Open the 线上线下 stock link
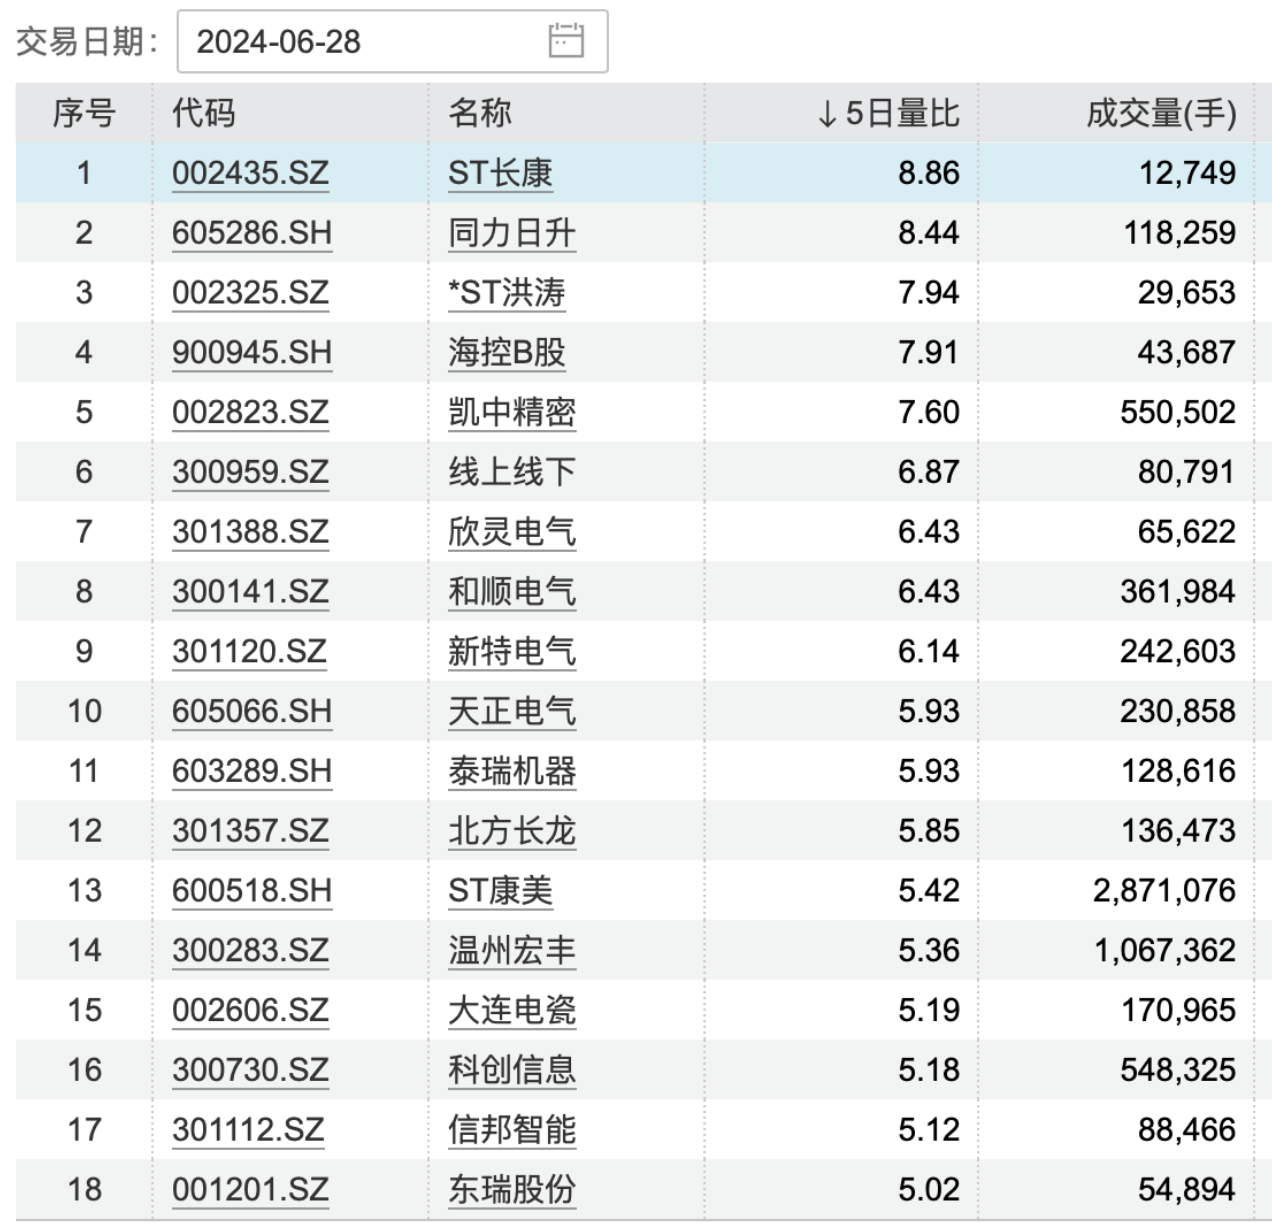The width and height of the screenshot is (1272, 1230). tap(512, 472)
